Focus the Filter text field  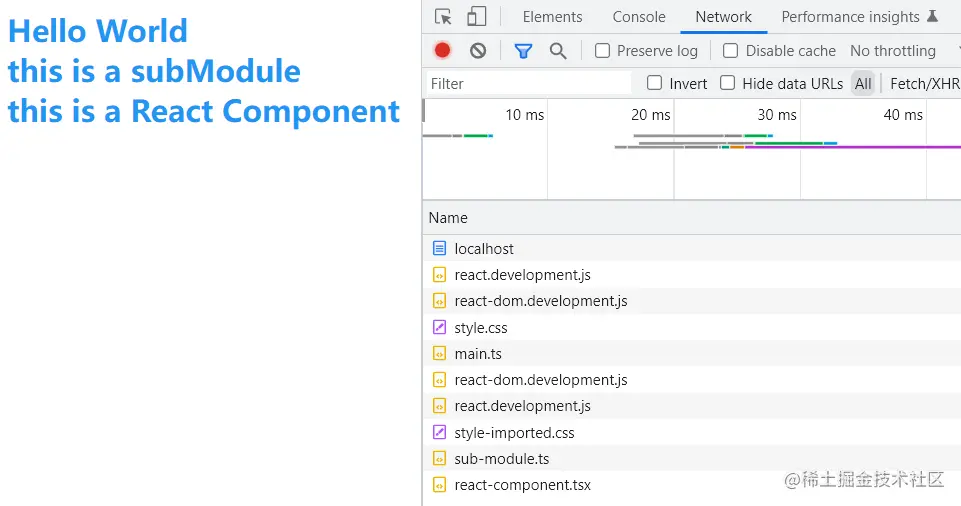coord(529,83)
